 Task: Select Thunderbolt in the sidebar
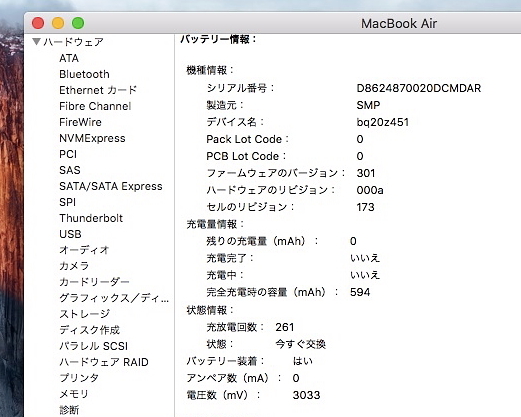click(91, 218)
